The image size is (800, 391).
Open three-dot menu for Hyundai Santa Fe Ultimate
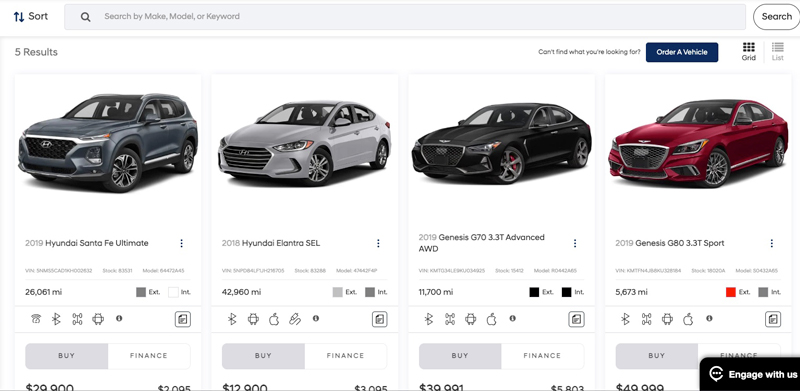[x=181, y=243]
